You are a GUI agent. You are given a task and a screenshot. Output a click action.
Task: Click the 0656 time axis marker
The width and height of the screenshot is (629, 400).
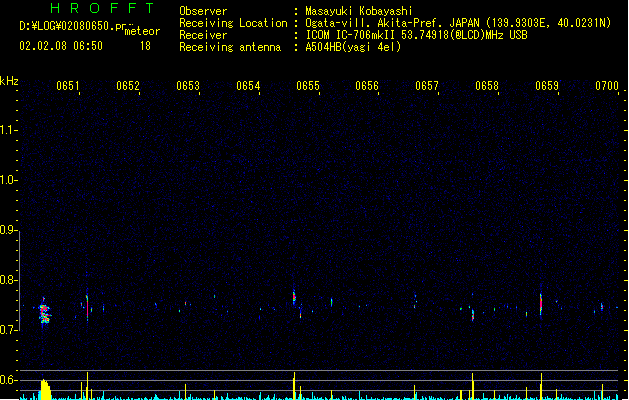click(x=367, y=86)
